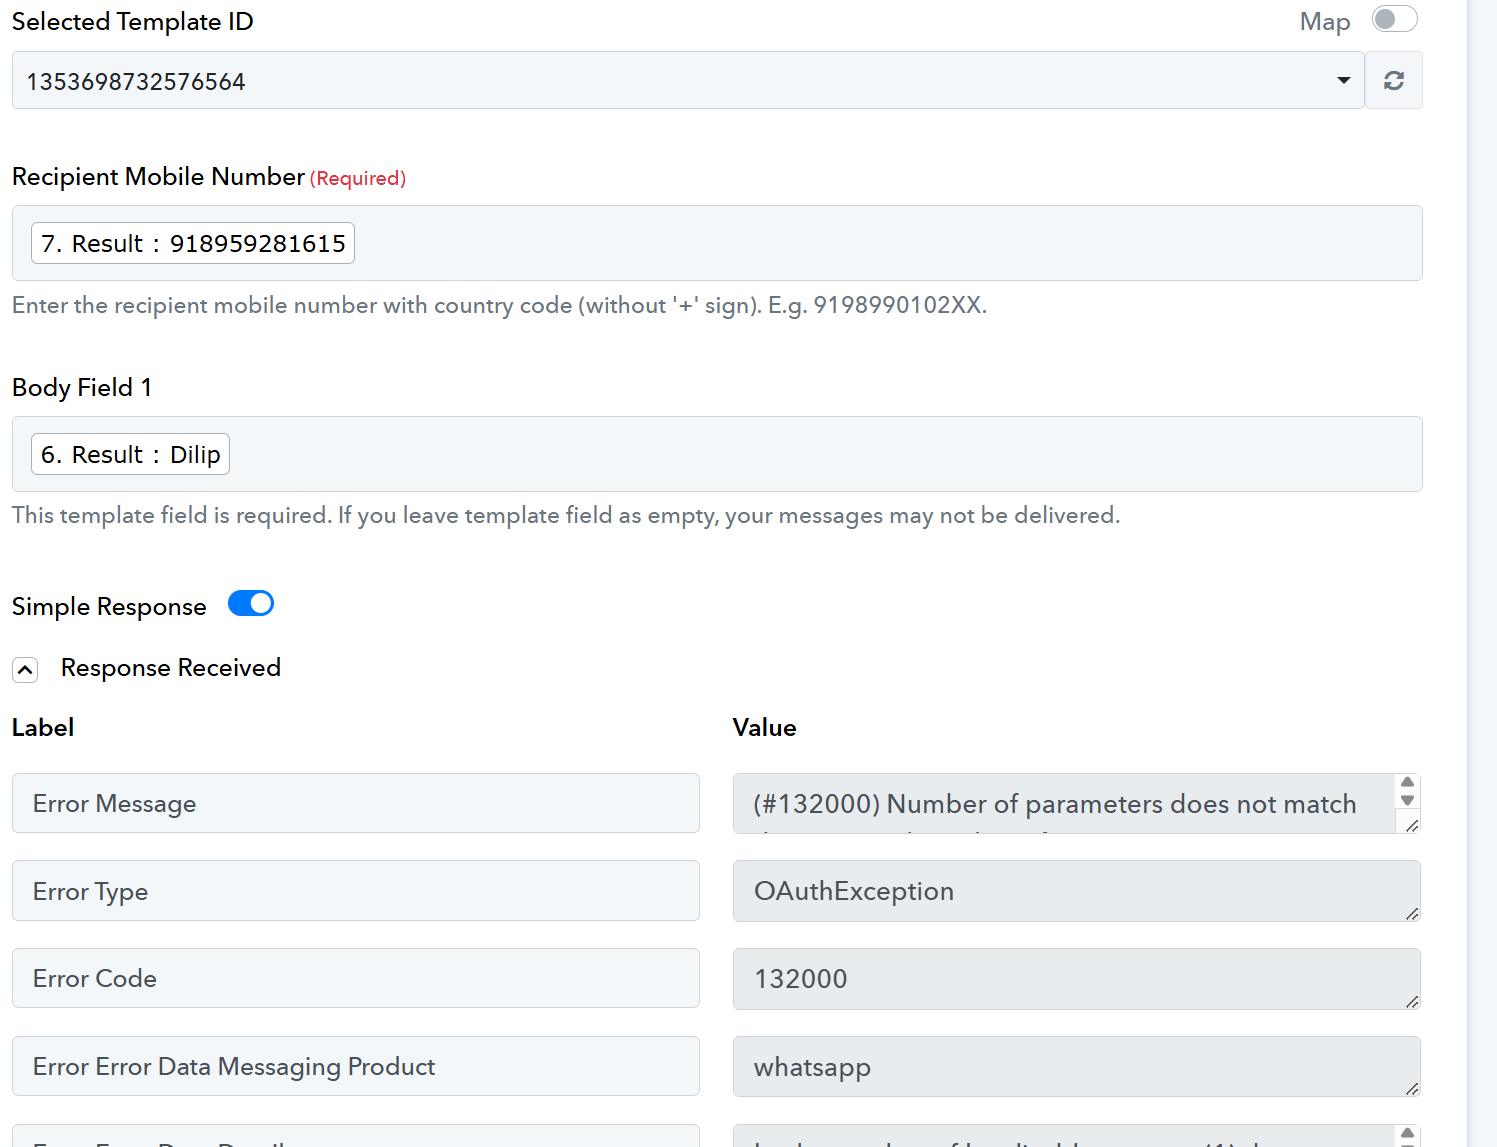This screenshot has width=1497, height=1147.
Task: Click the Map label text
Action: pos(1325,22)
